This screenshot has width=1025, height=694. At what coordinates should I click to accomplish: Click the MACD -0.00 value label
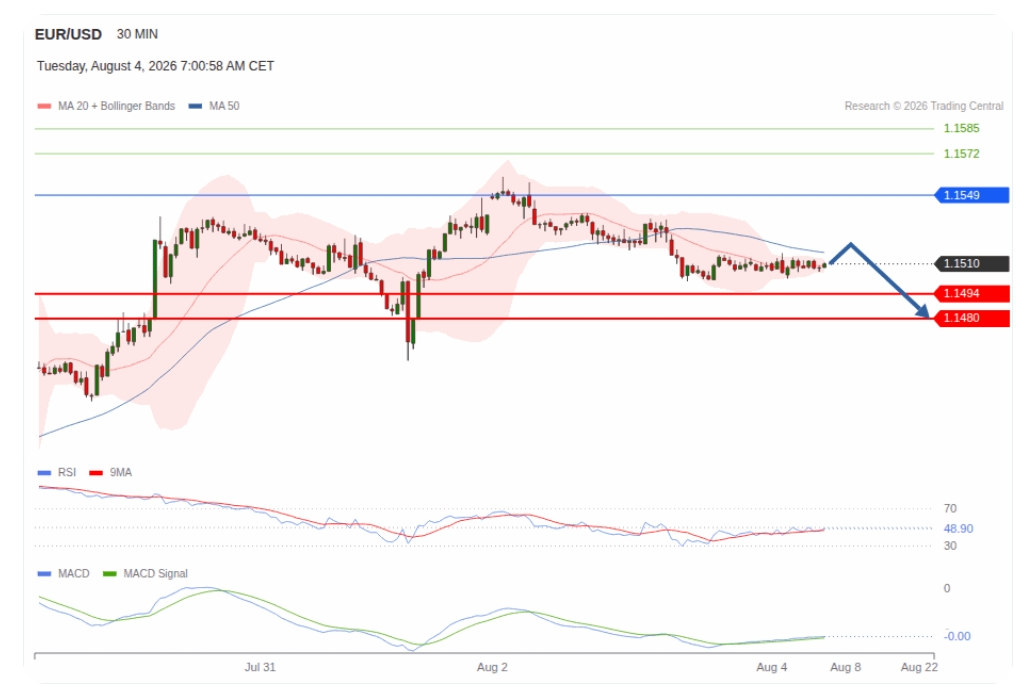(958, 636)
